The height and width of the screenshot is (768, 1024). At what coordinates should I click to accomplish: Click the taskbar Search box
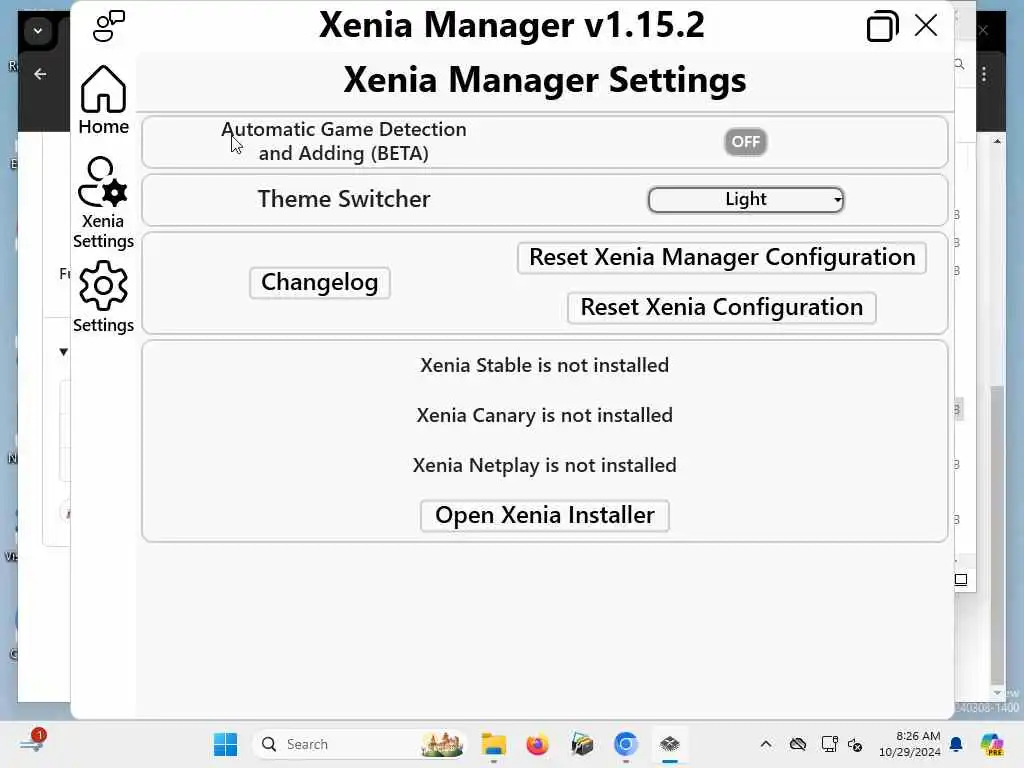pyautogui.click(x=360, y=744)
